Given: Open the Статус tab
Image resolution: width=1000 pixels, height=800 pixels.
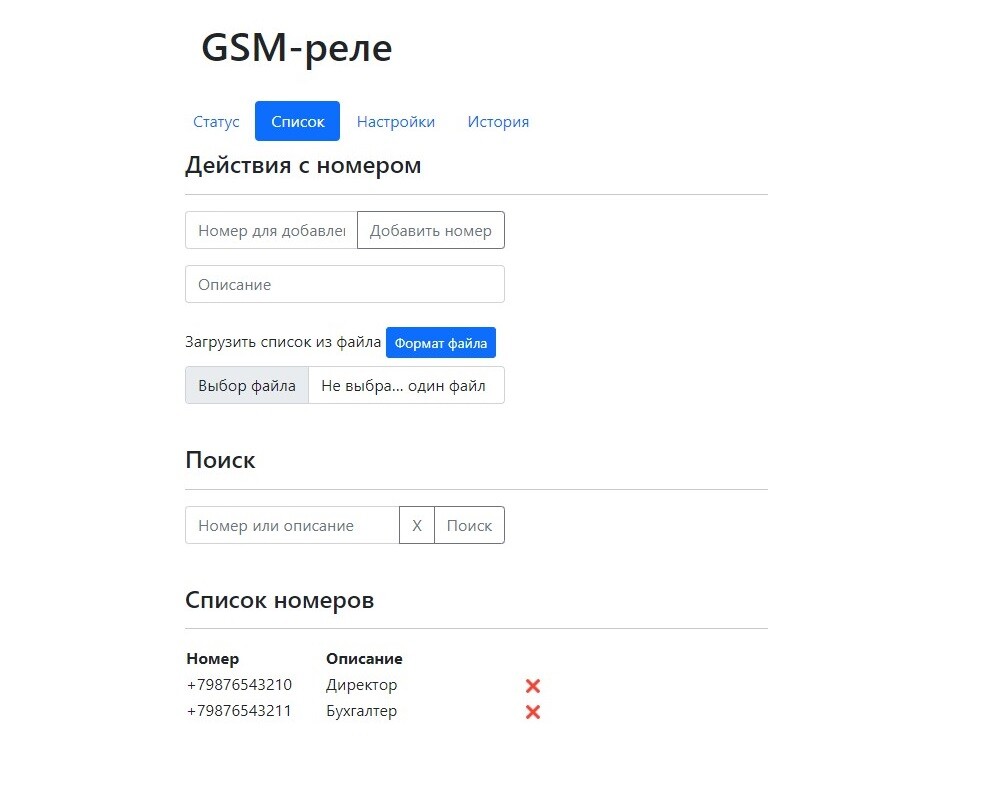Looking at the screenshot, I should 216,122.
